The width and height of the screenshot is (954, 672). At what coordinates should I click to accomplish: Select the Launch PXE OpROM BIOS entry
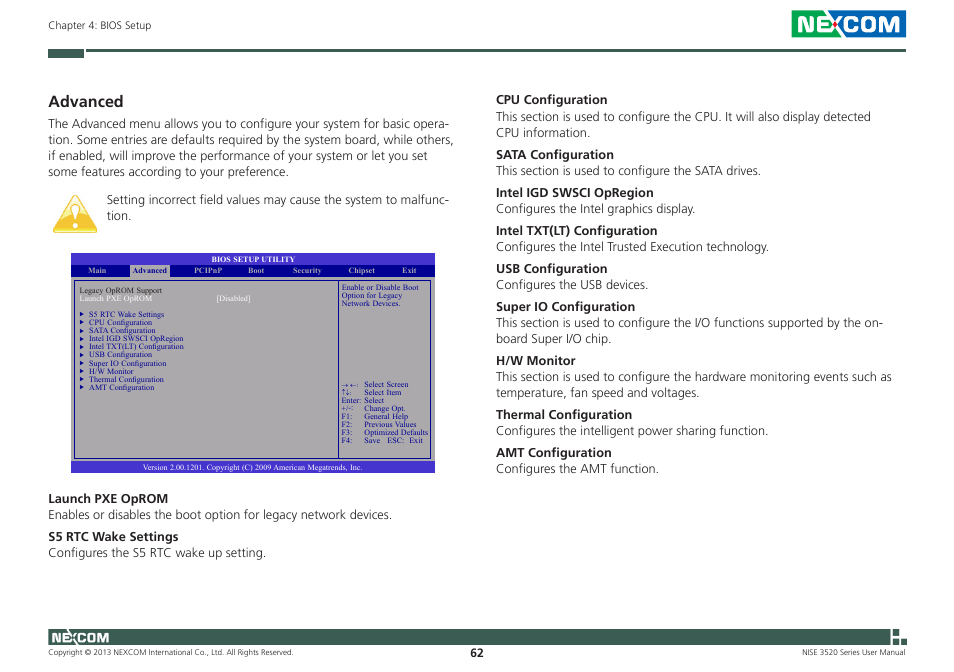[x=116, y=299]
